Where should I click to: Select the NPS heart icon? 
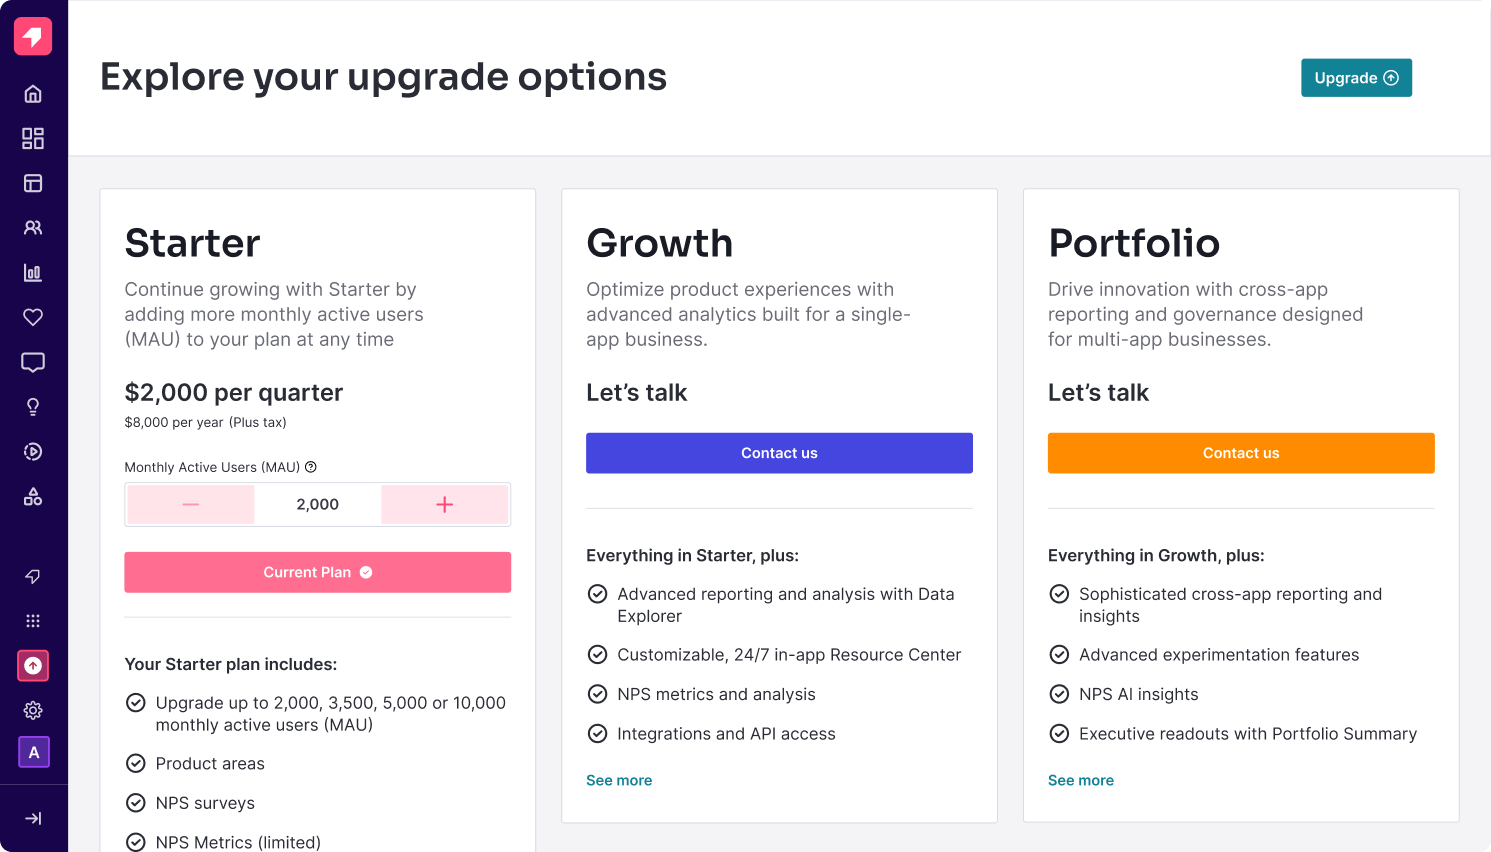pyautogui.click(x=33, y=317)
